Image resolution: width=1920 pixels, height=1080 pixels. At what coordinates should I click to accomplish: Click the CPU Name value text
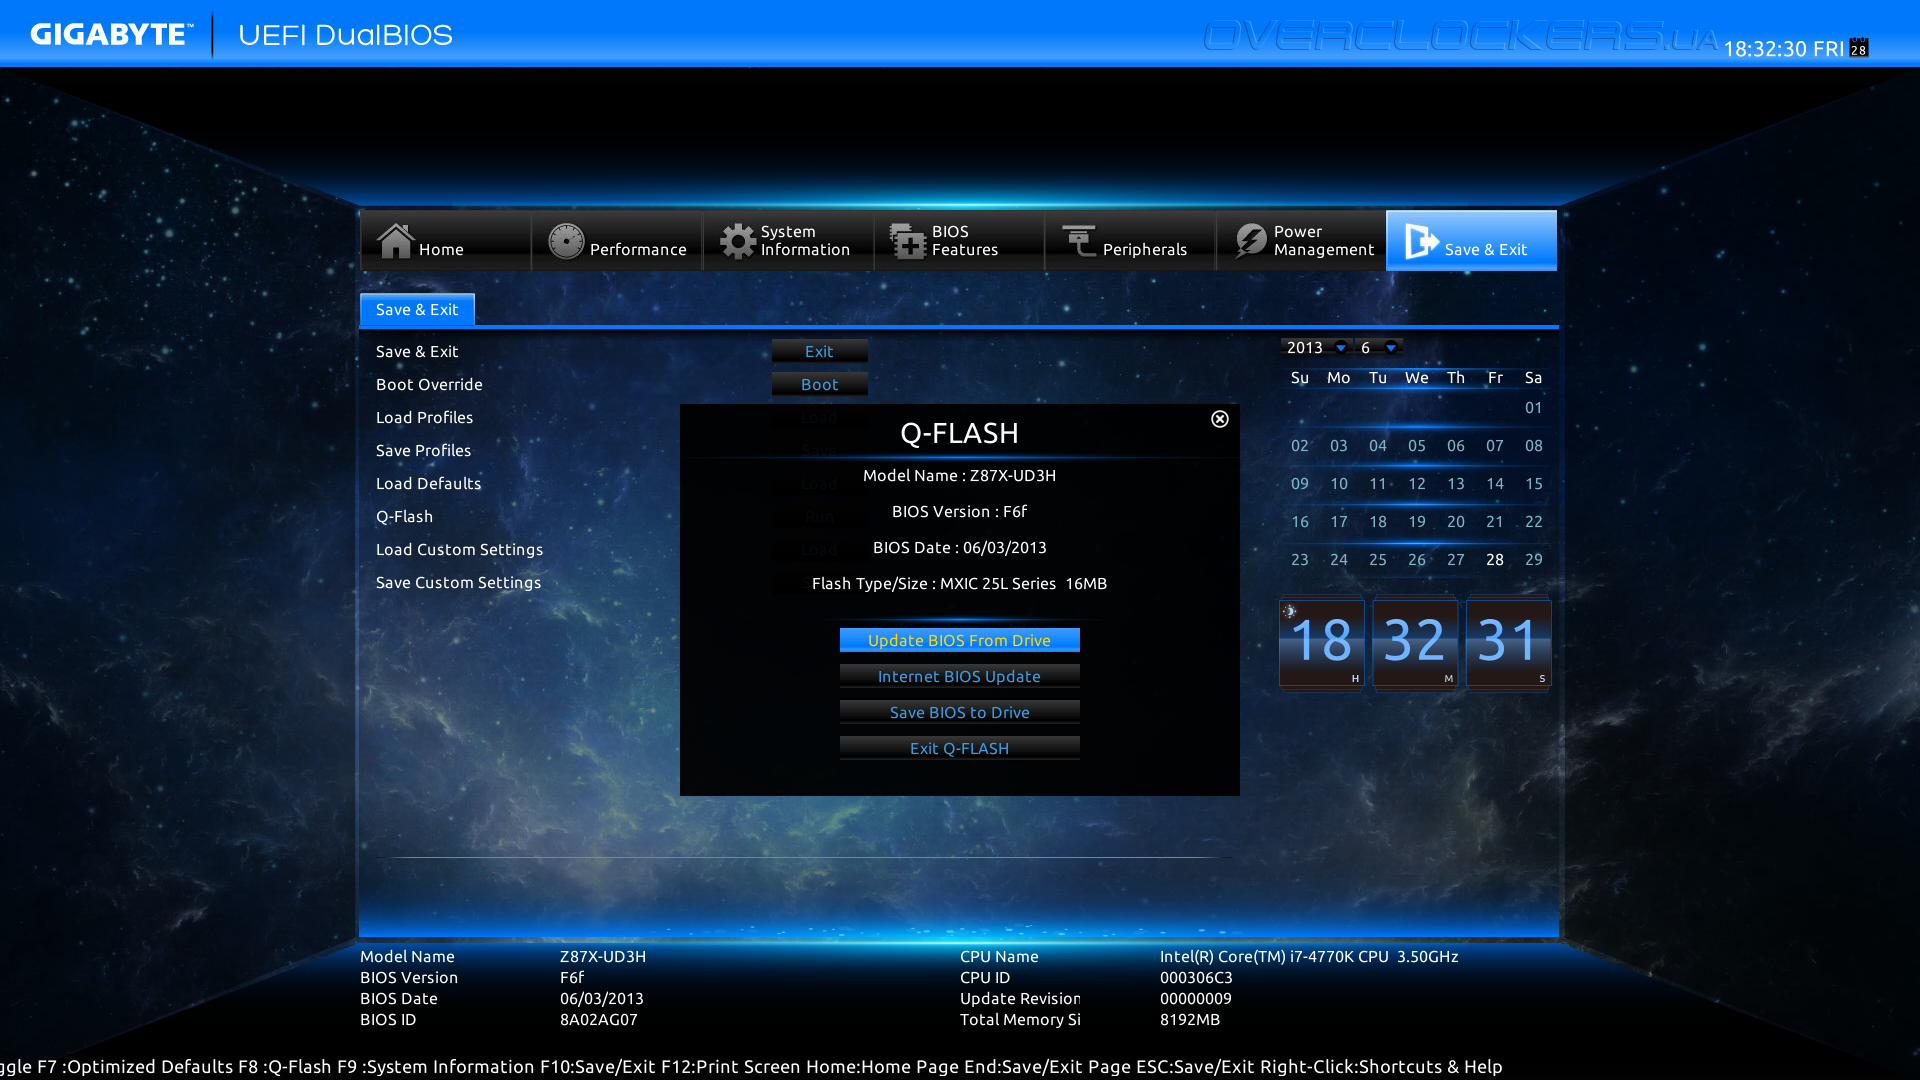coord(1309,956)
